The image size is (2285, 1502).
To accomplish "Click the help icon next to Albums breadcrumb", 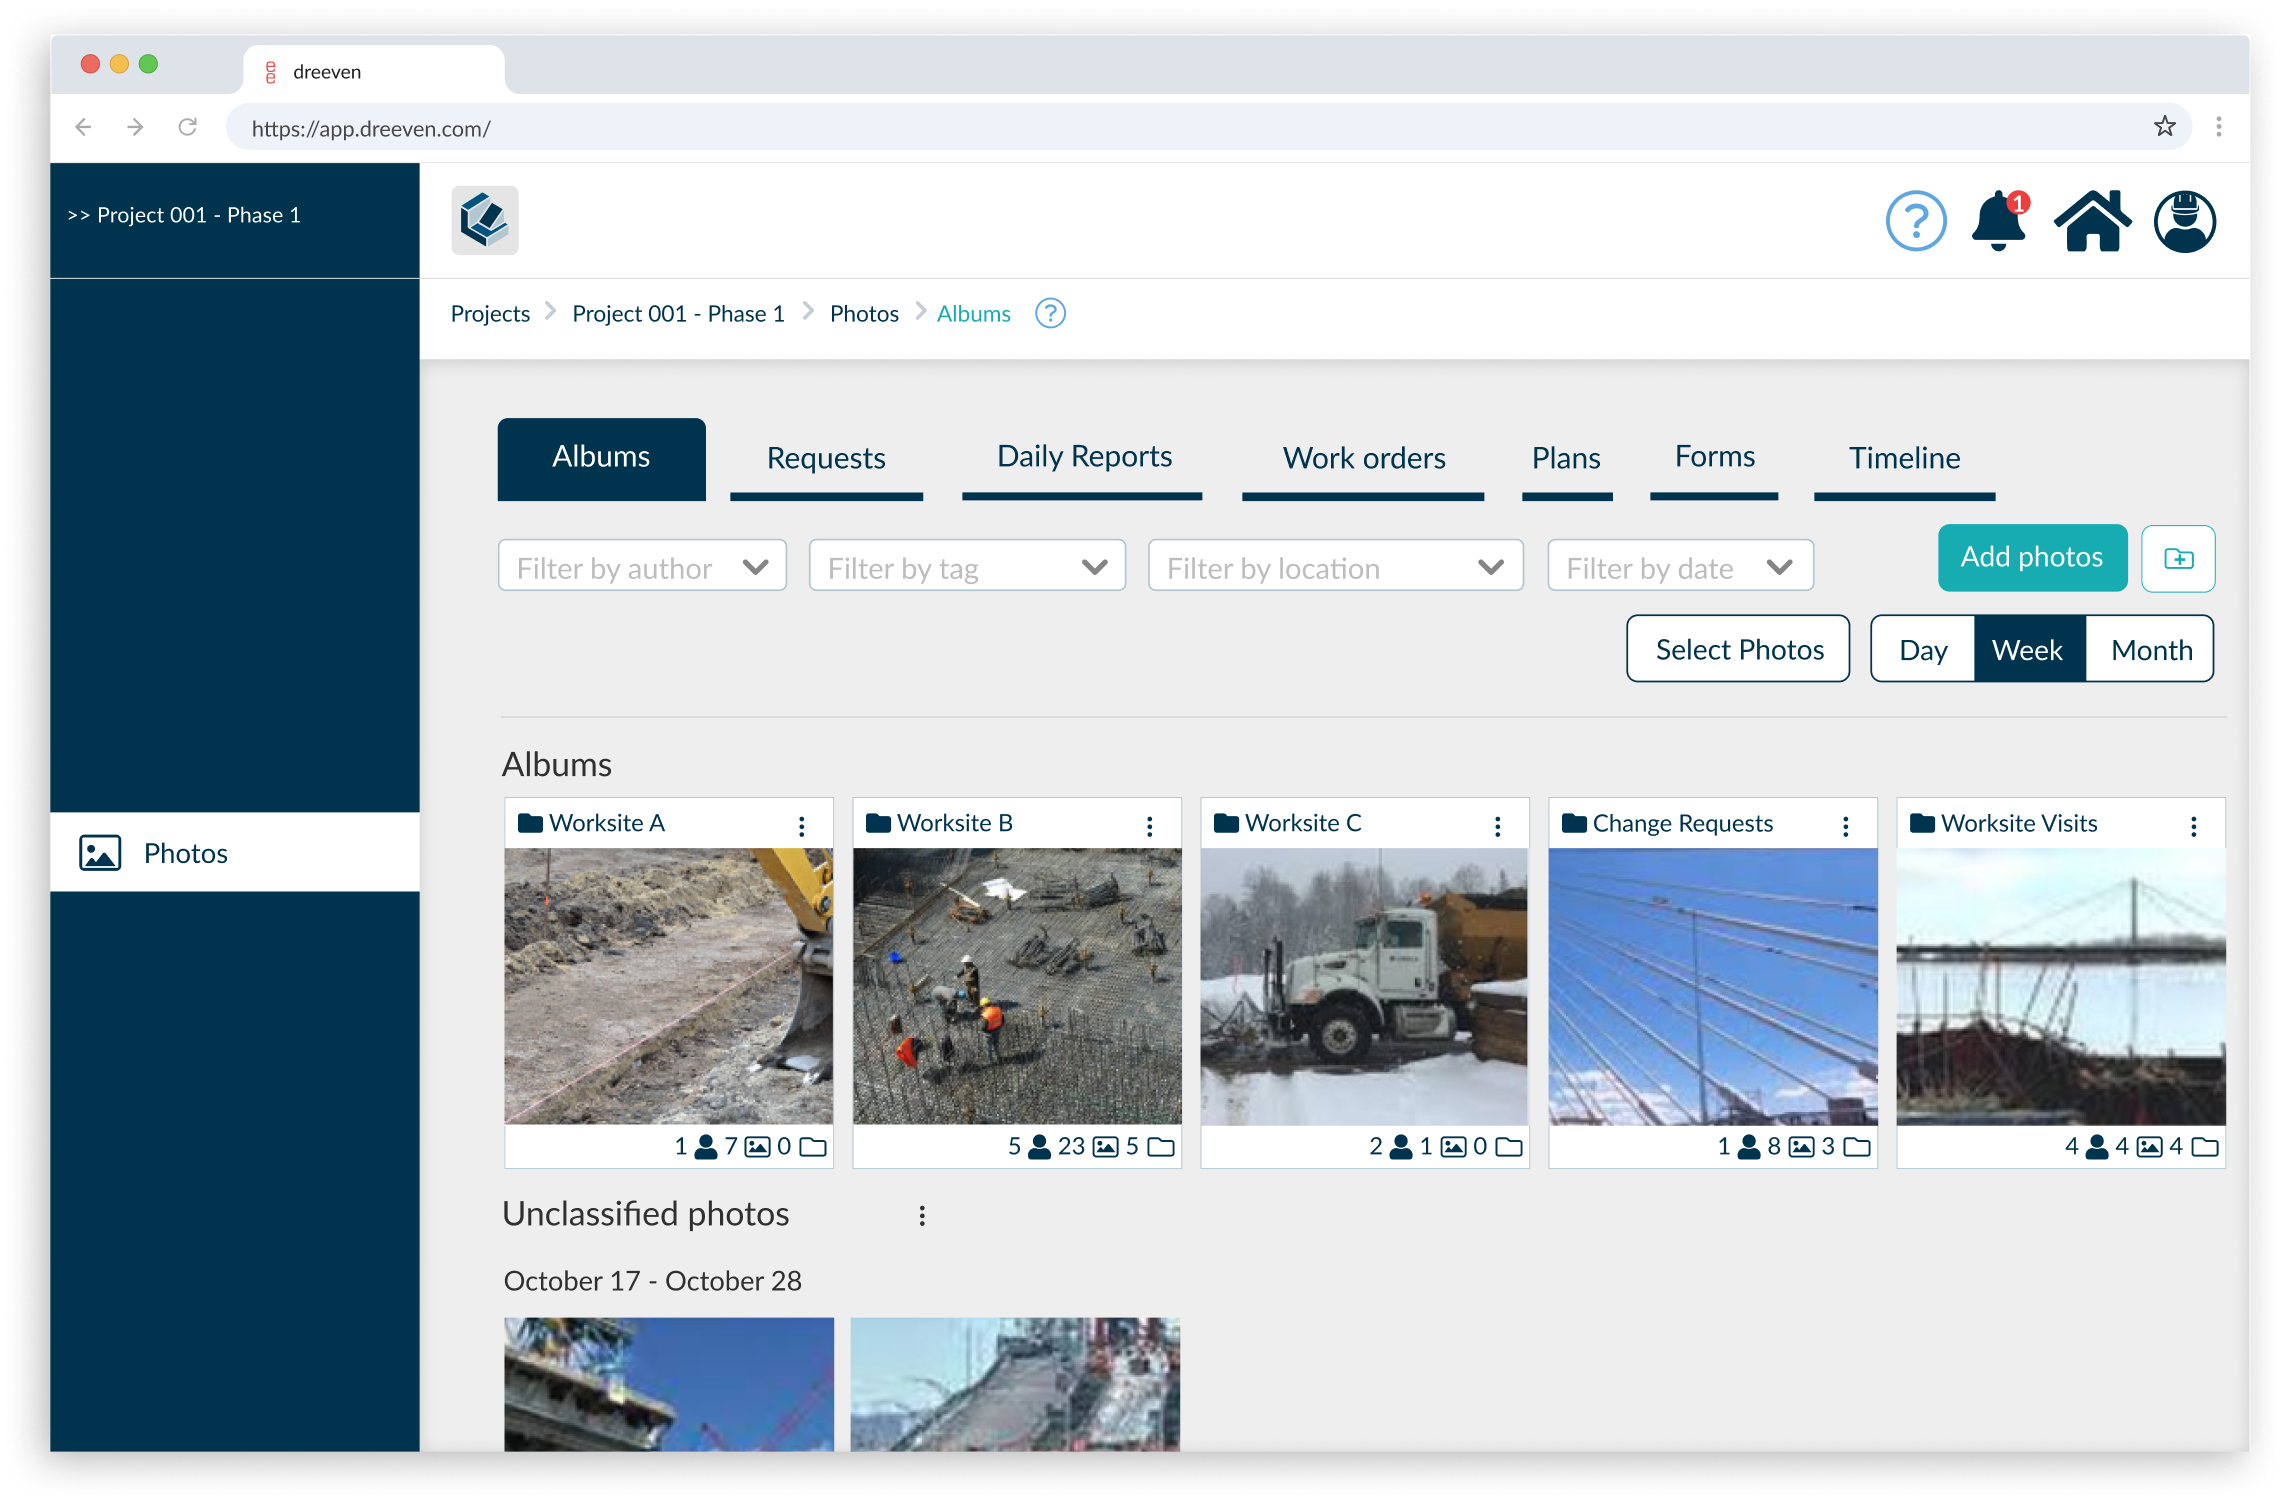I will pyautogui.click(x=1050, y=314).
